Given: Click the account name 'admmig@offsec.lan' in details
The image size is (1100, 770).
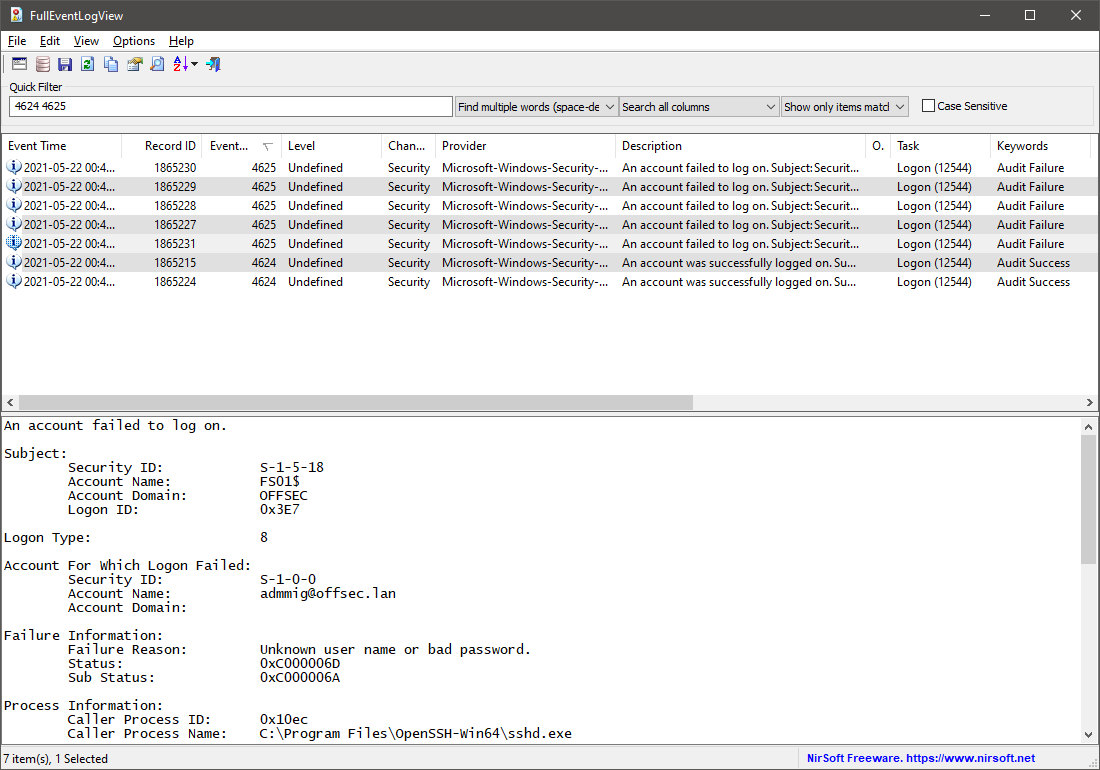Looking at the screenshot, I should pos(328,593).
